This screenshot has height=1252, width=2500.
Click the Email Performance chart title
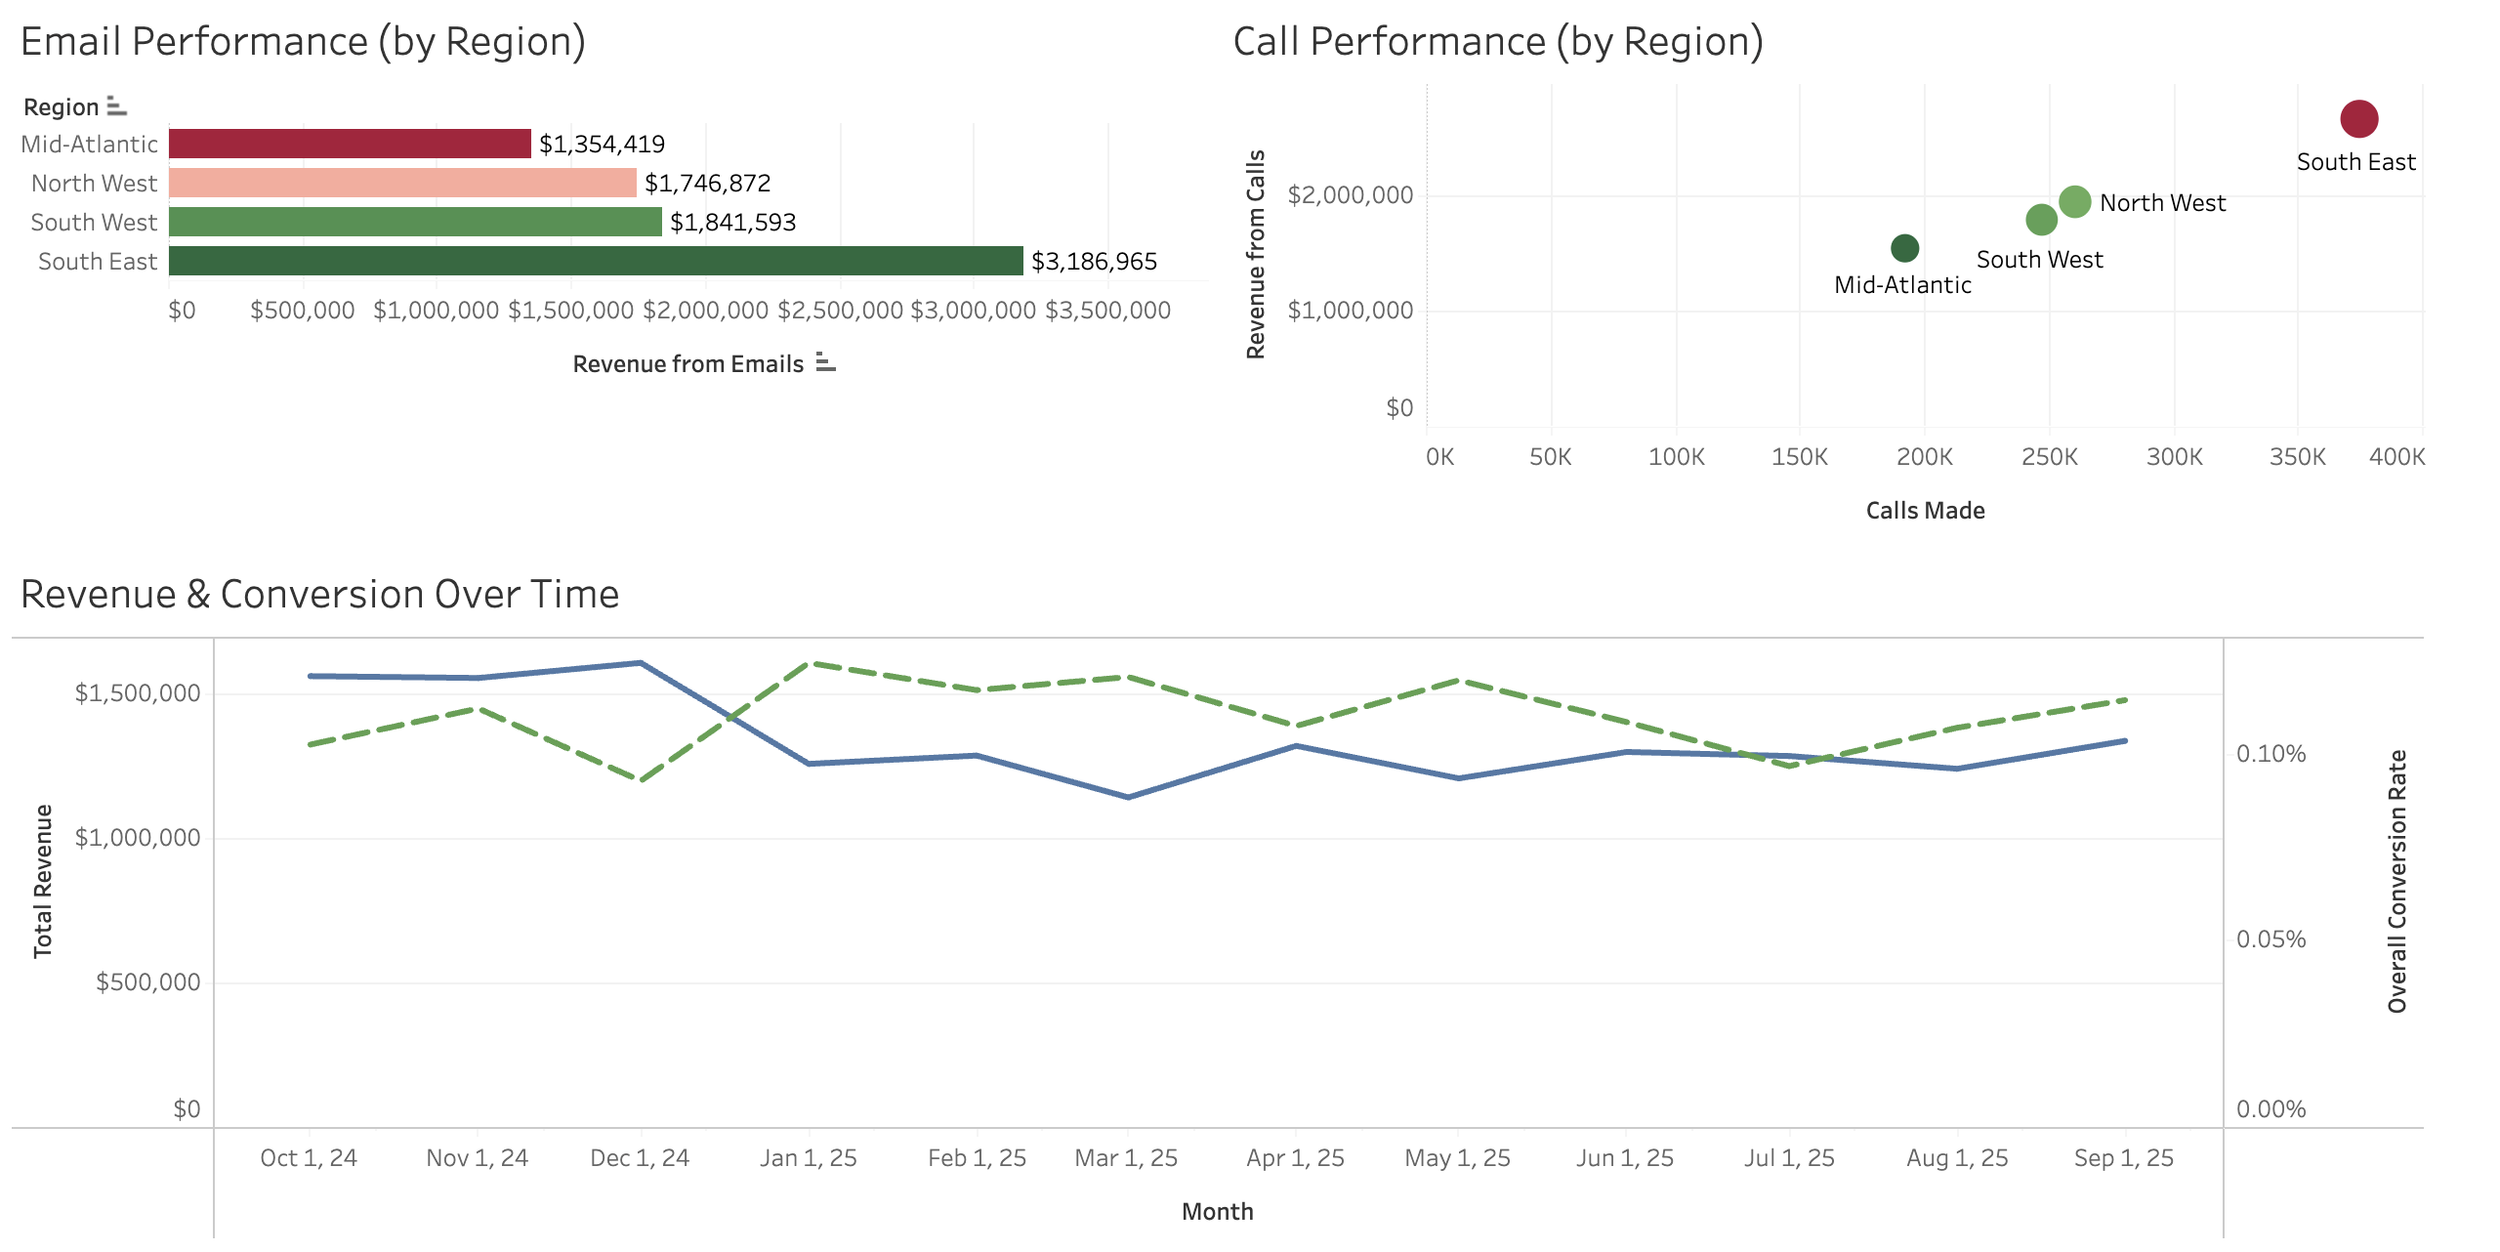(304, 41)
